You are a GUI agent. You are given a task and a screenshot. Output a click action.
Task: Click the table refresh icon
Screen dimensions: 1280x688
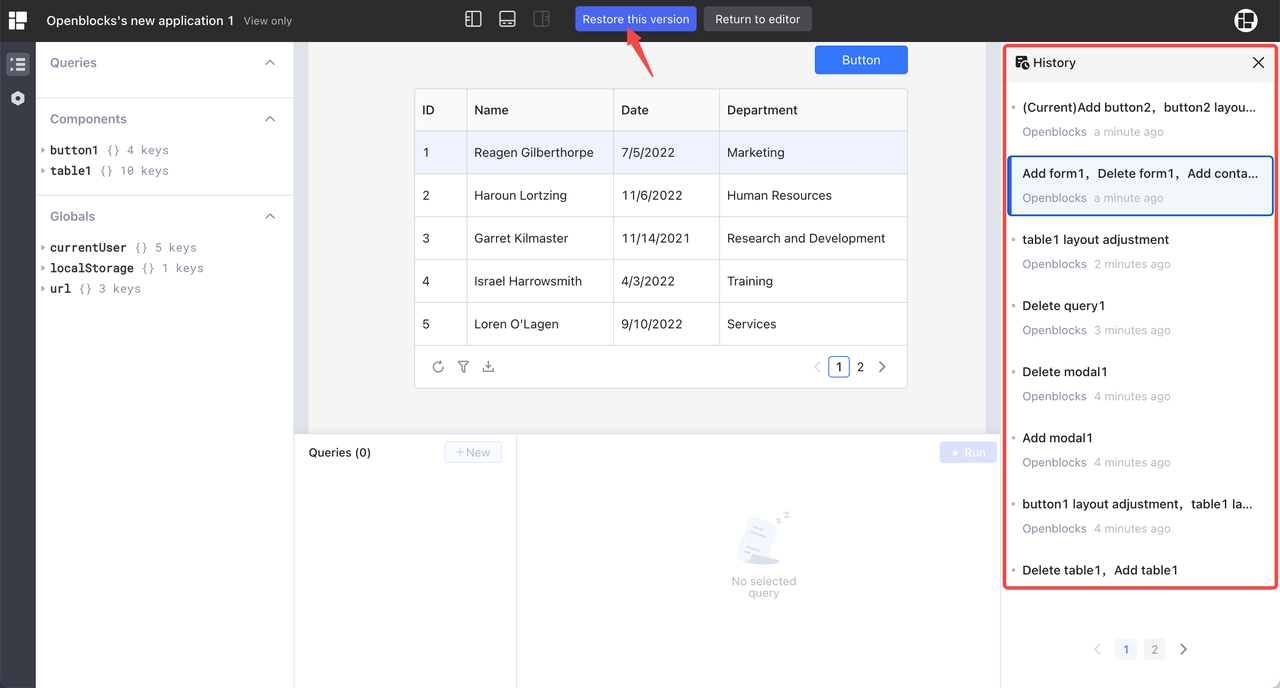pyautogui.click(x=438, y=367)
